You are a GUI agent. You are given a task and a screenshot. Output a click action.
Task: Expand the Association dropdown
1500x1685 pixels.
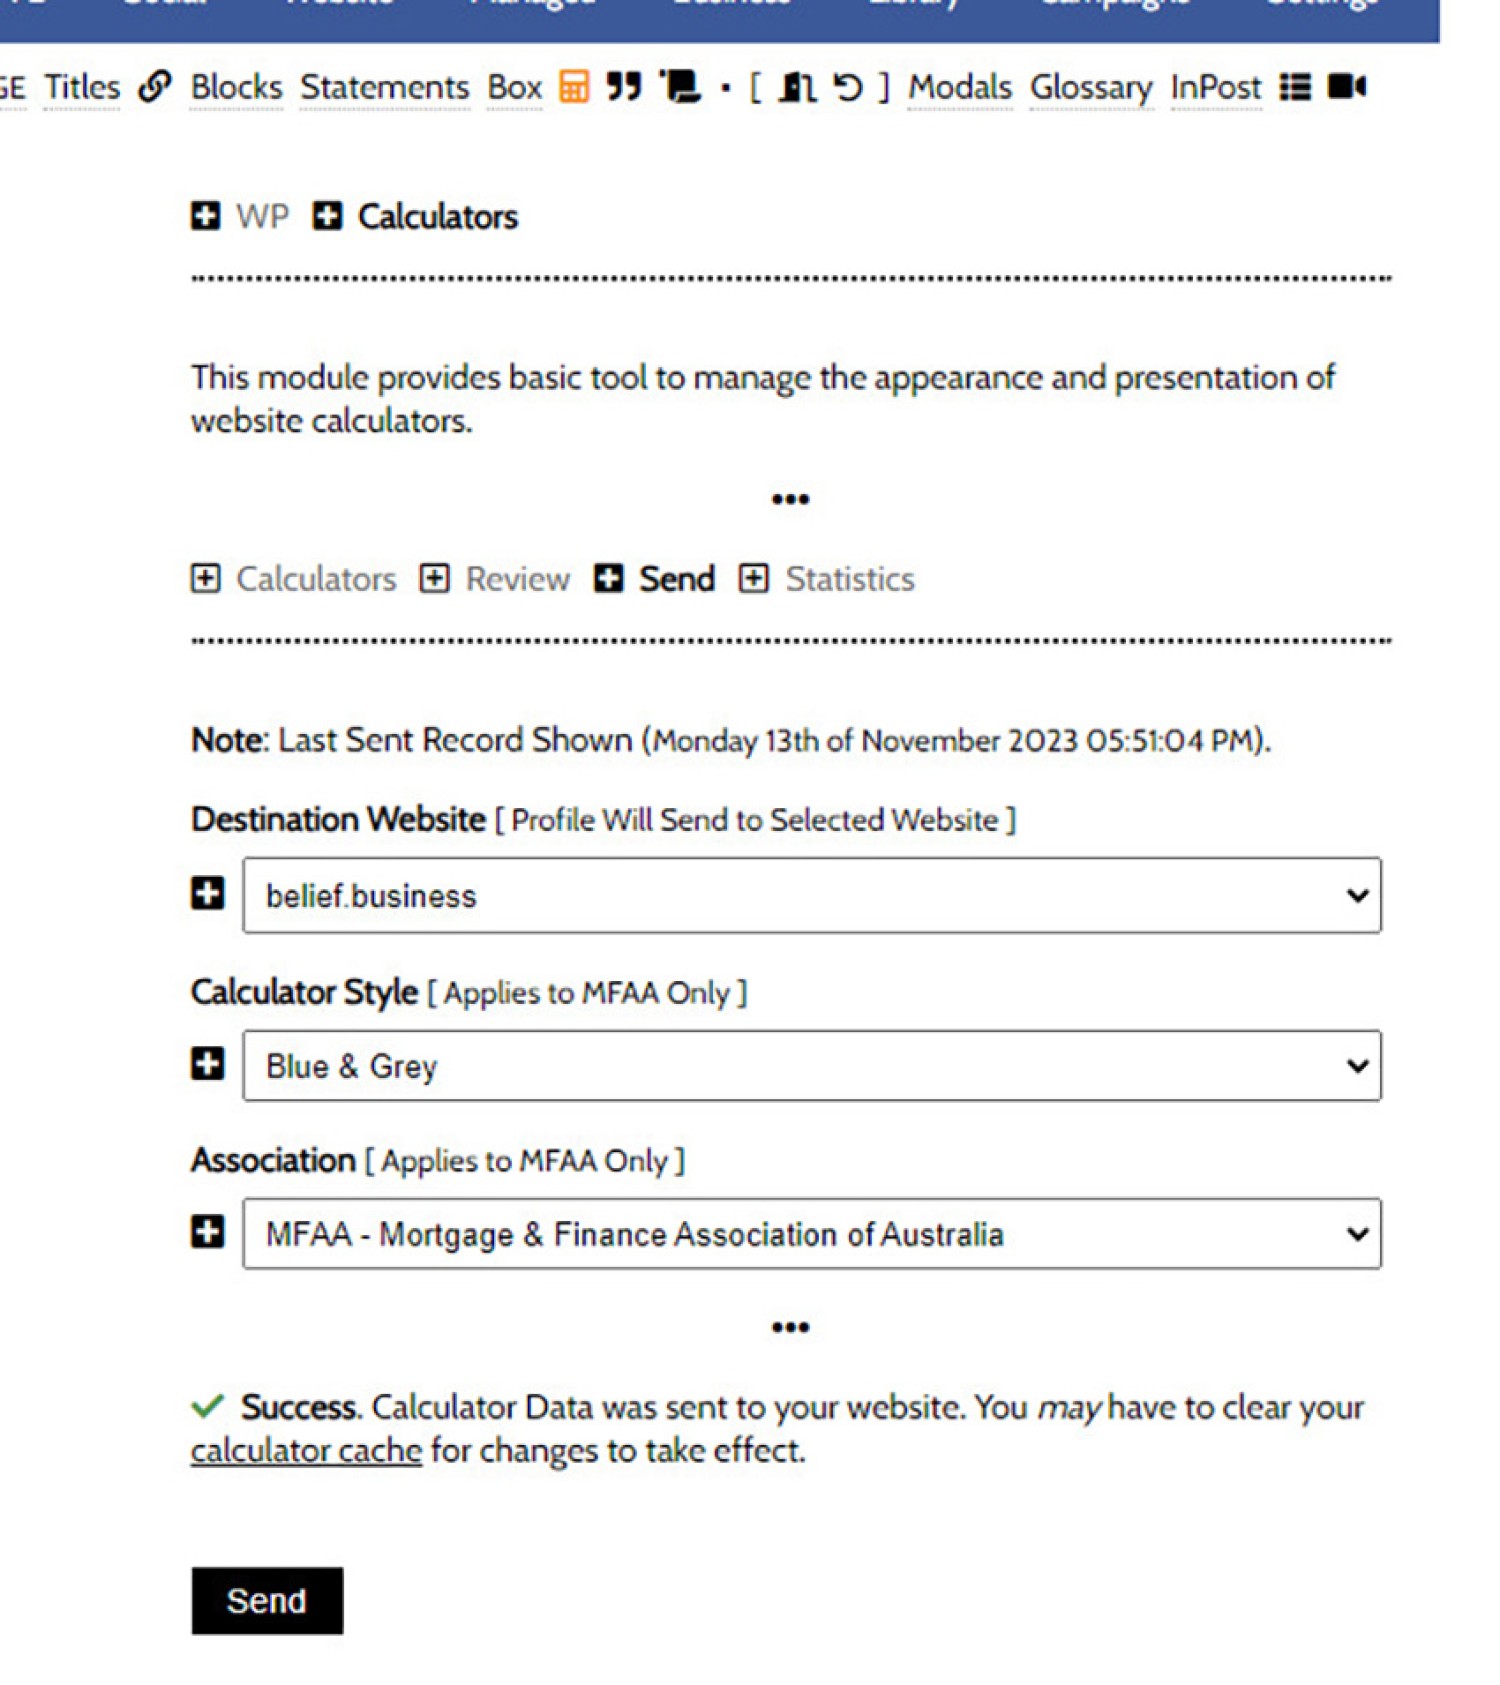(811, 1234)
